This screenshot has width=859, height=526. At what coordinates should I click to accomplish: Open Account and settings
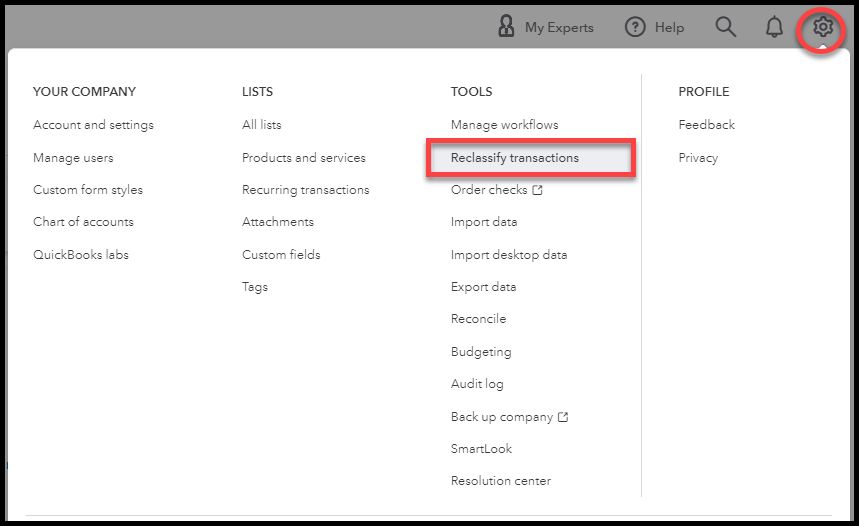93,125
